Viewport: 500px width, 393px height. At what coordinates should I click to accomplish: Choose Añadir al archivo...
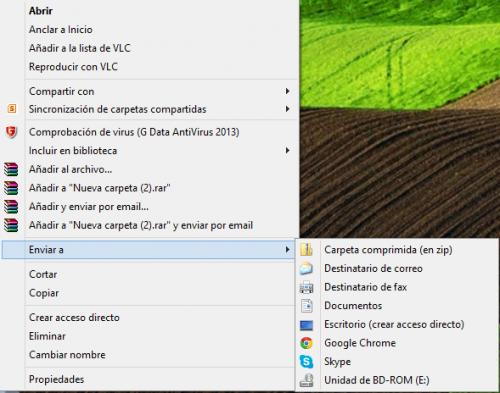click(x=71, y=169)
